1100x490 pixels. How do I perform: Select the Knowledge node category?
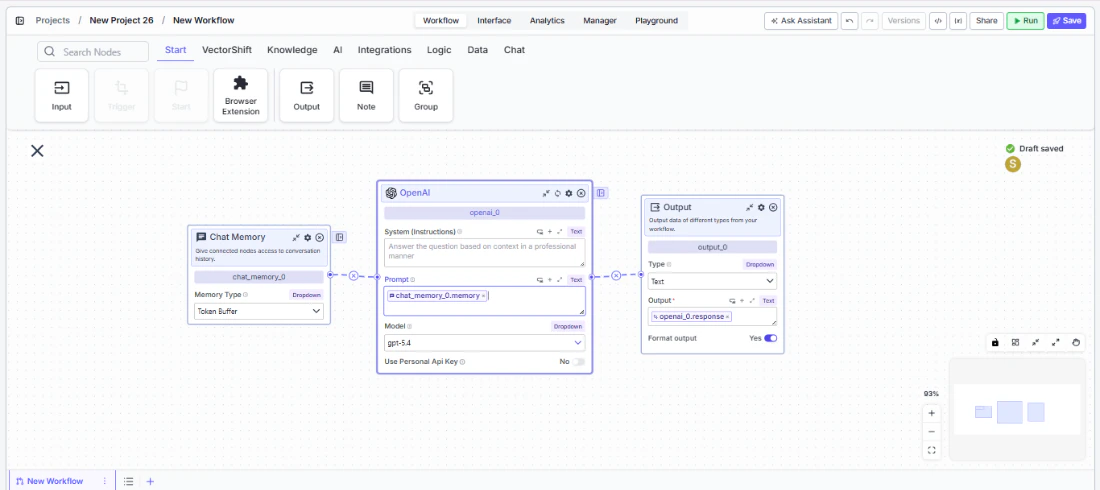(292, 50)
